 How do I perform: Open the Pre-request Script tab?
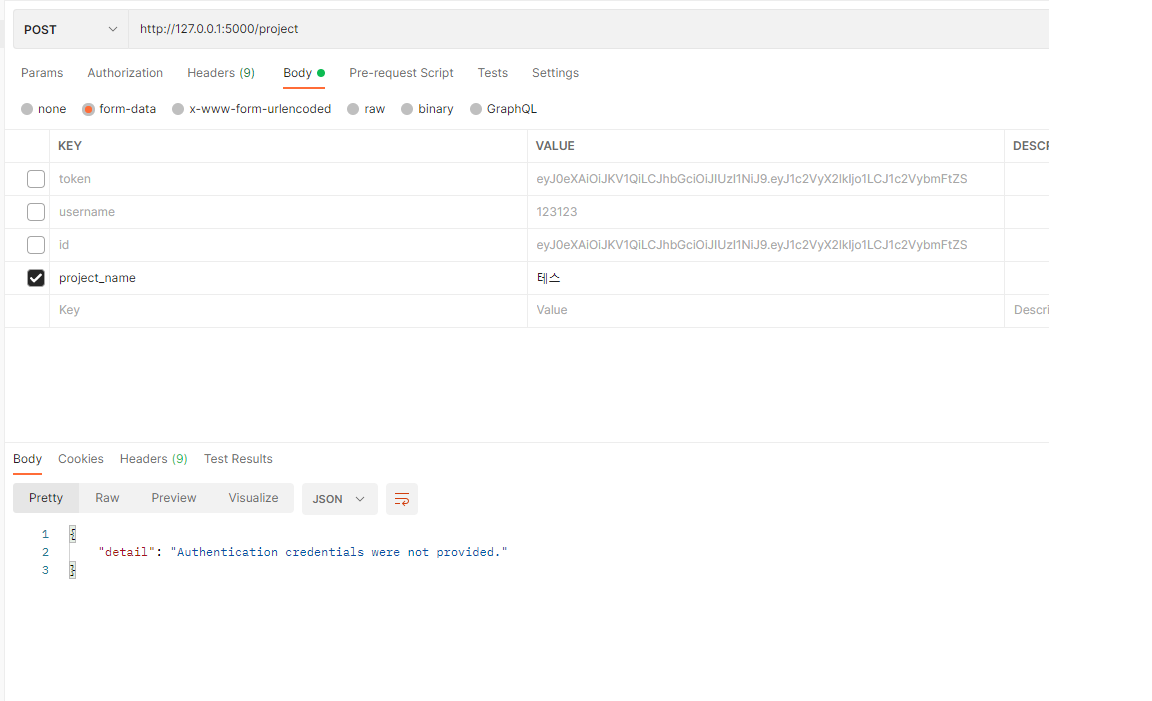(x=401, y=73)
